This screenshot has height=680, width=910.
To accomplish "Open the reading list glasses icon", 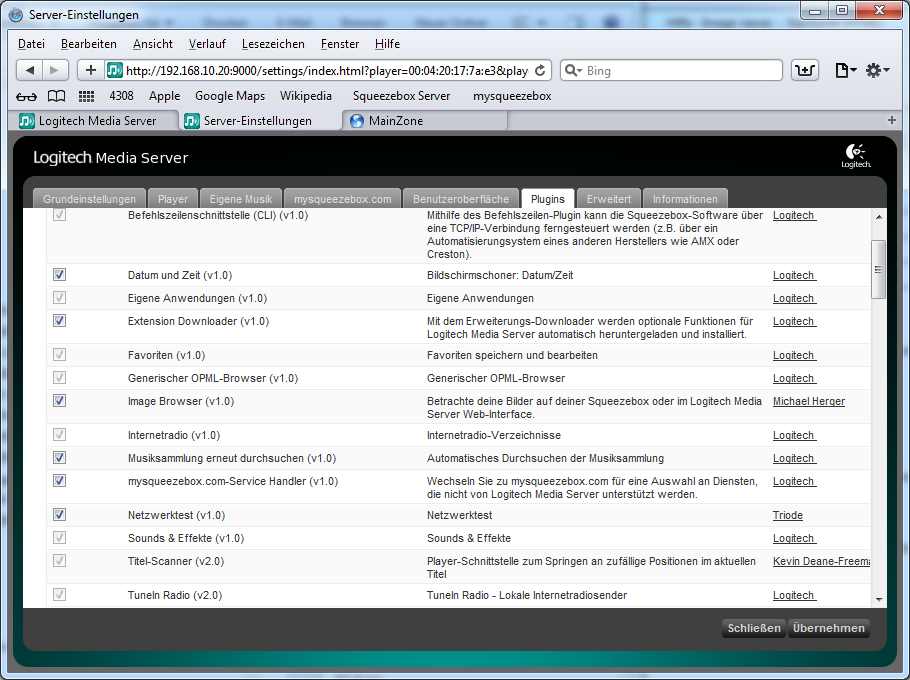I will pos(27,96).
